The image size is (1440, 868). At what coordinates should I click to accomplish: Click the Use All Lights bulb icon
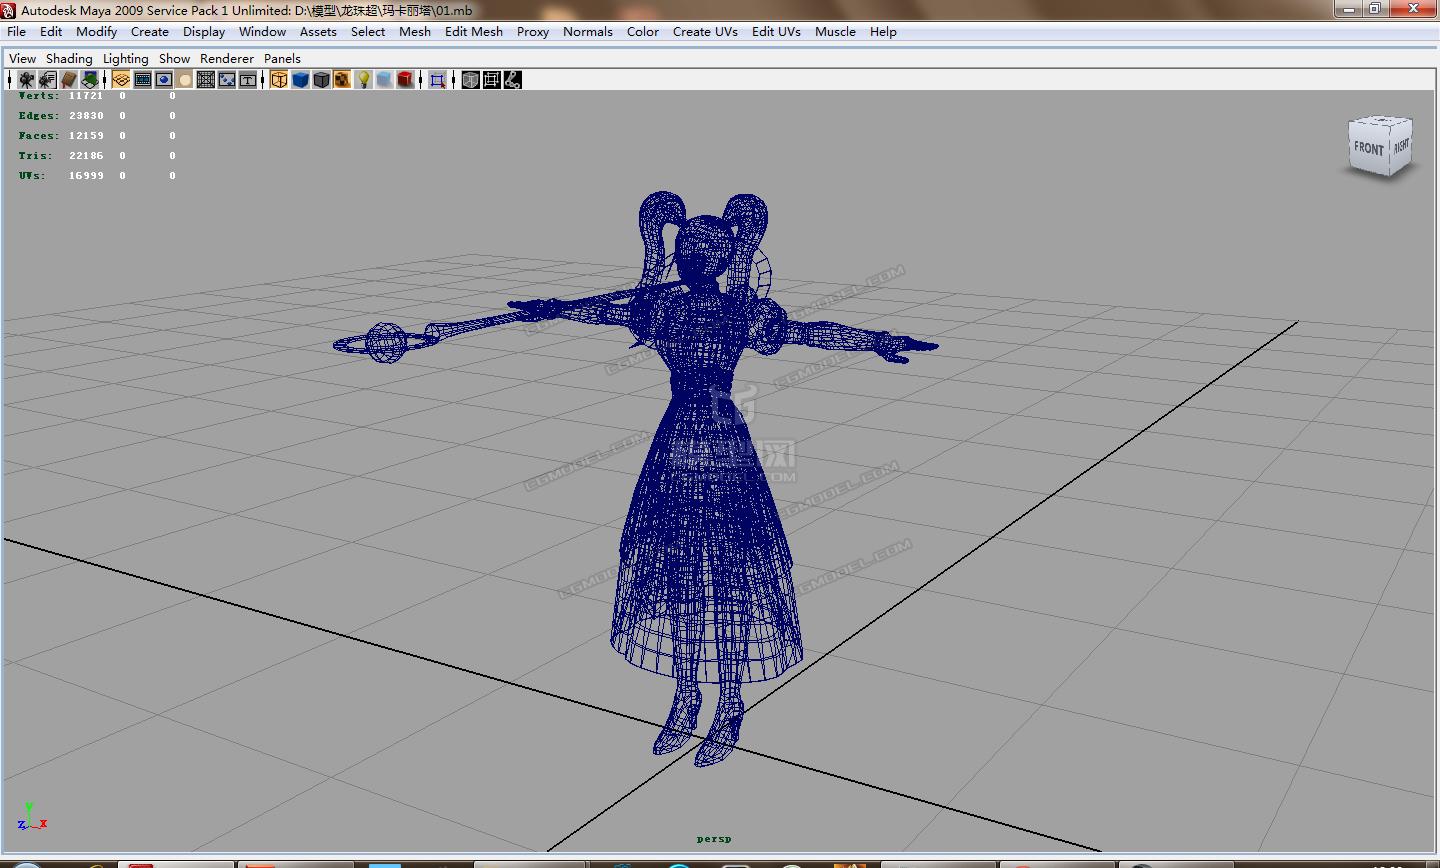coord(364,80)
